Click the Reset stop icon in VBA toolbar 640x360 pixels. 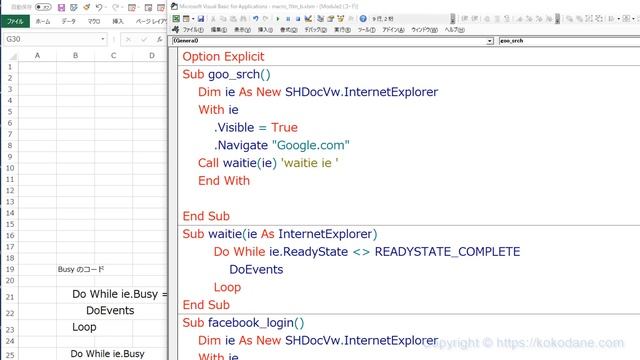[298, 19]
